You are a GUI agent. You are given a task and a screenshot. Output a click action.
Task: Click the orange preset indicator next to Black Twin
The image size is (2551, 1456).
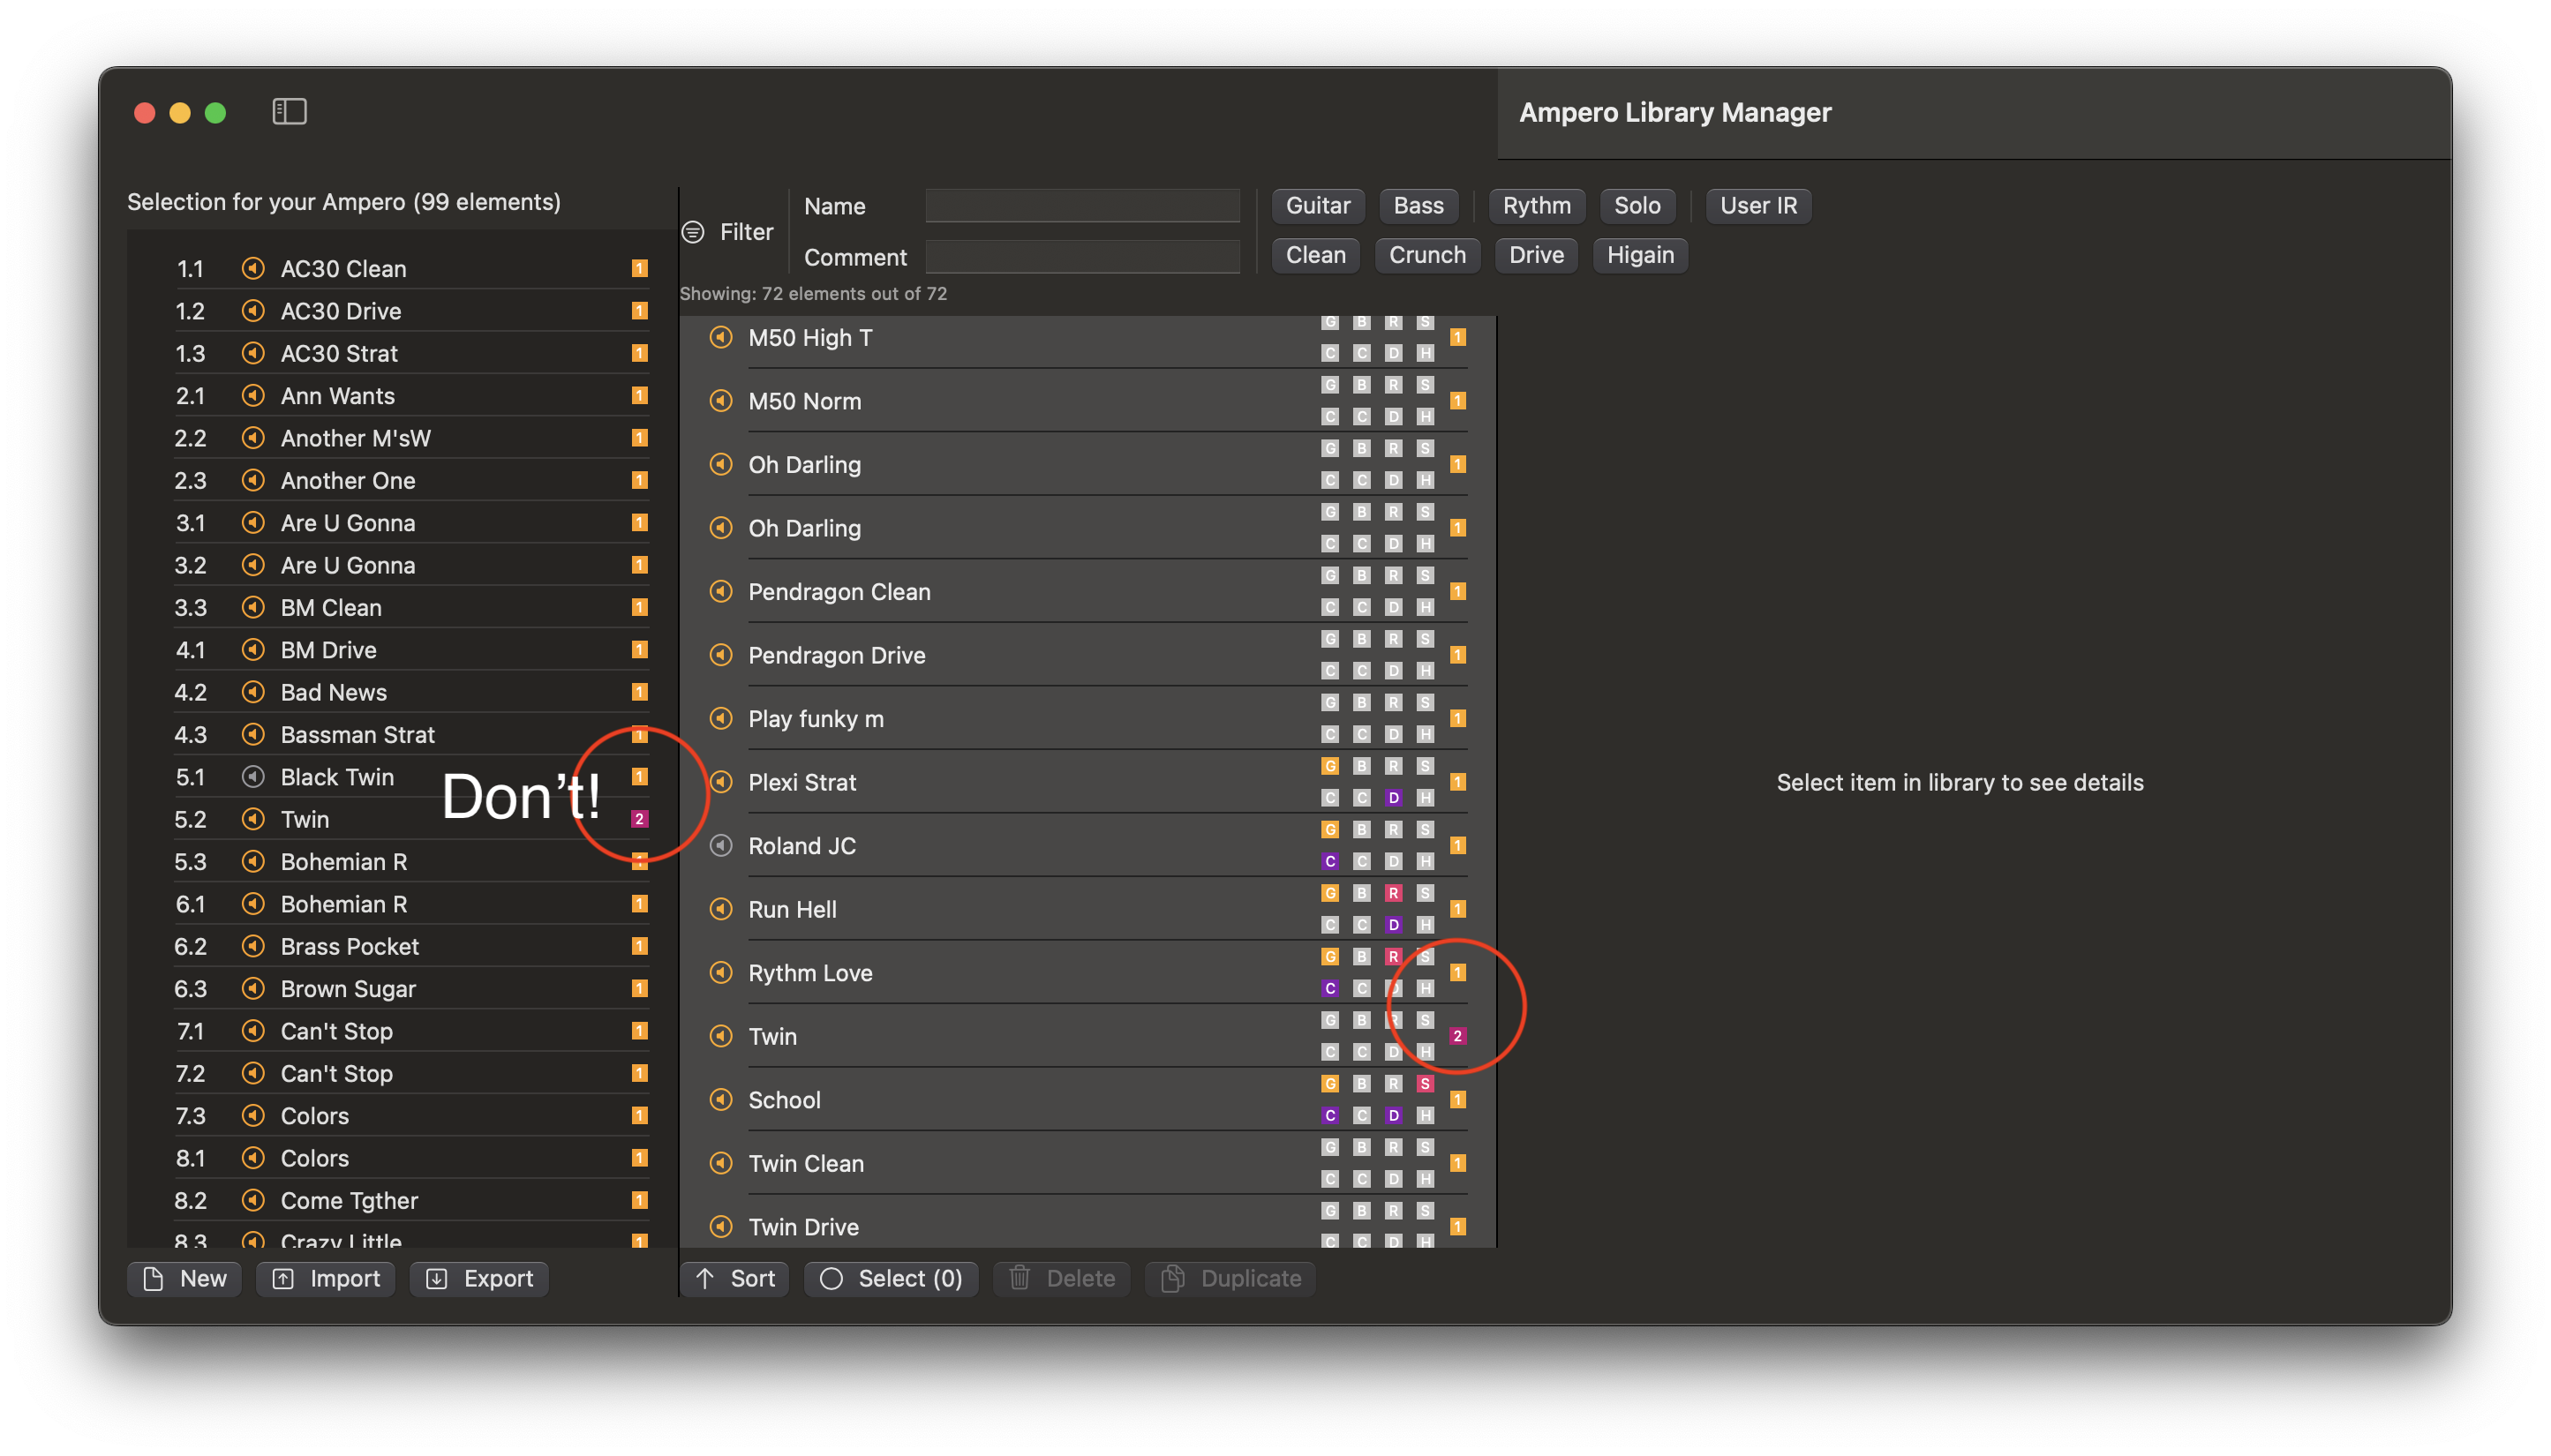[643, 777]
